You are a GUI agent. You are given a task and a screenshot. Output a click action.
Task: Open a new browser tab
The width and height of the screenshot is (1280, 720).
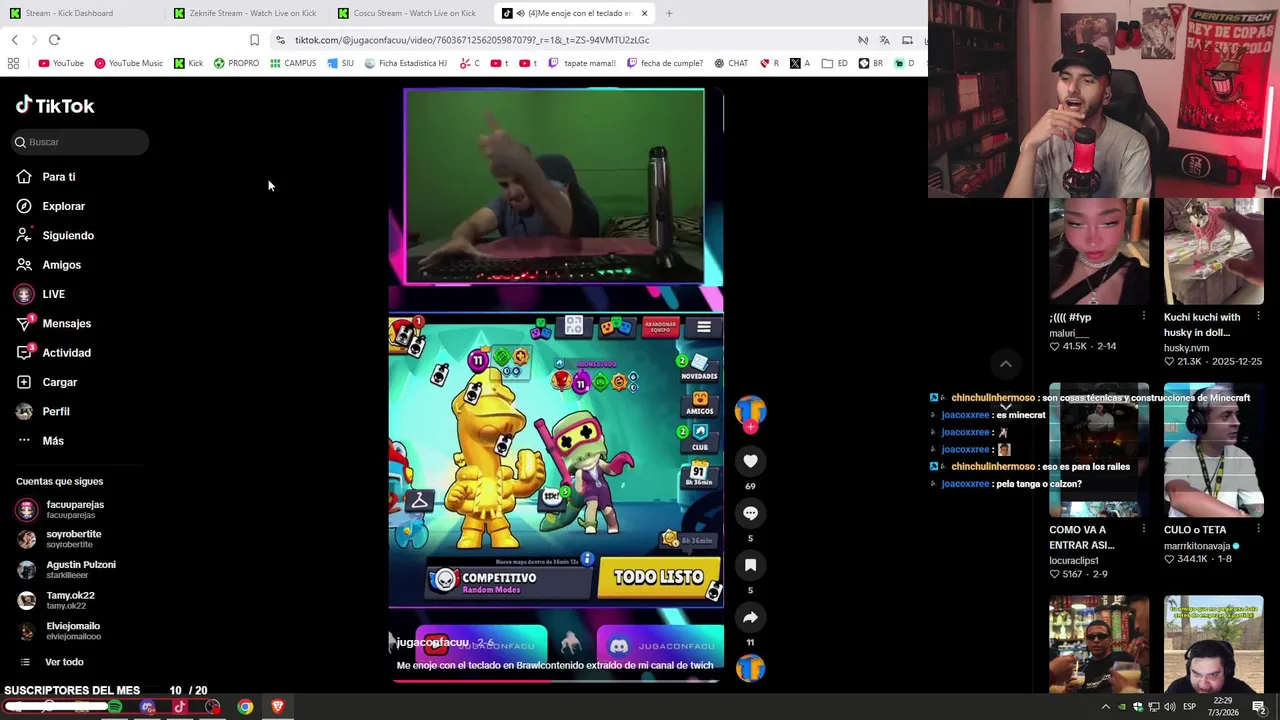[669, 13]
